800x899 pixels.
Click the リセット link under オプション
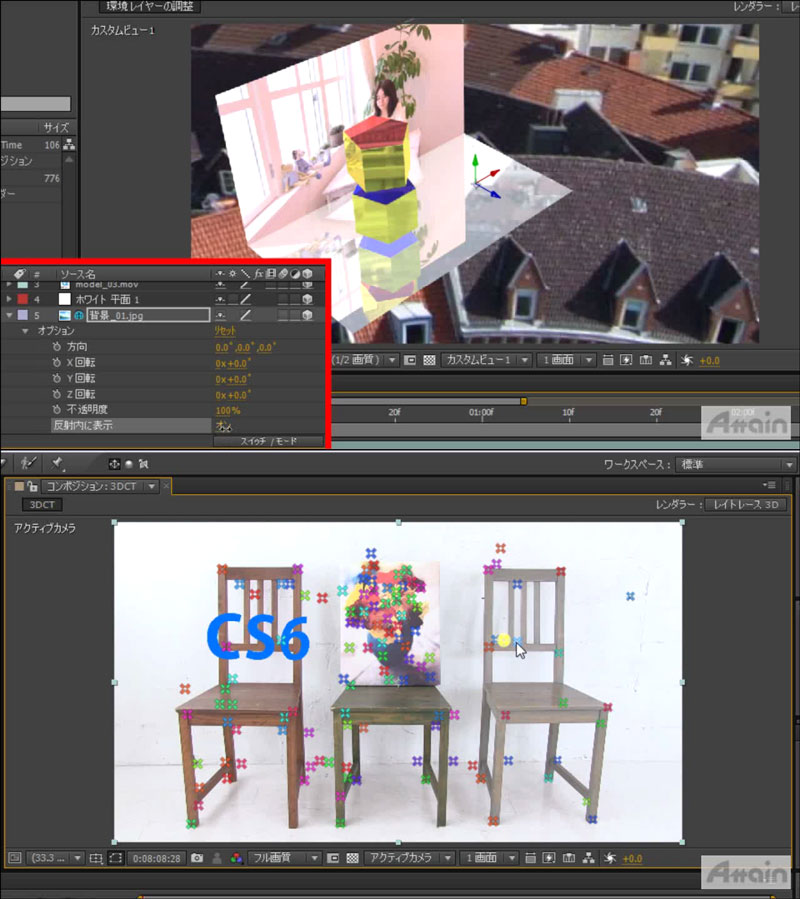(225, 330)
